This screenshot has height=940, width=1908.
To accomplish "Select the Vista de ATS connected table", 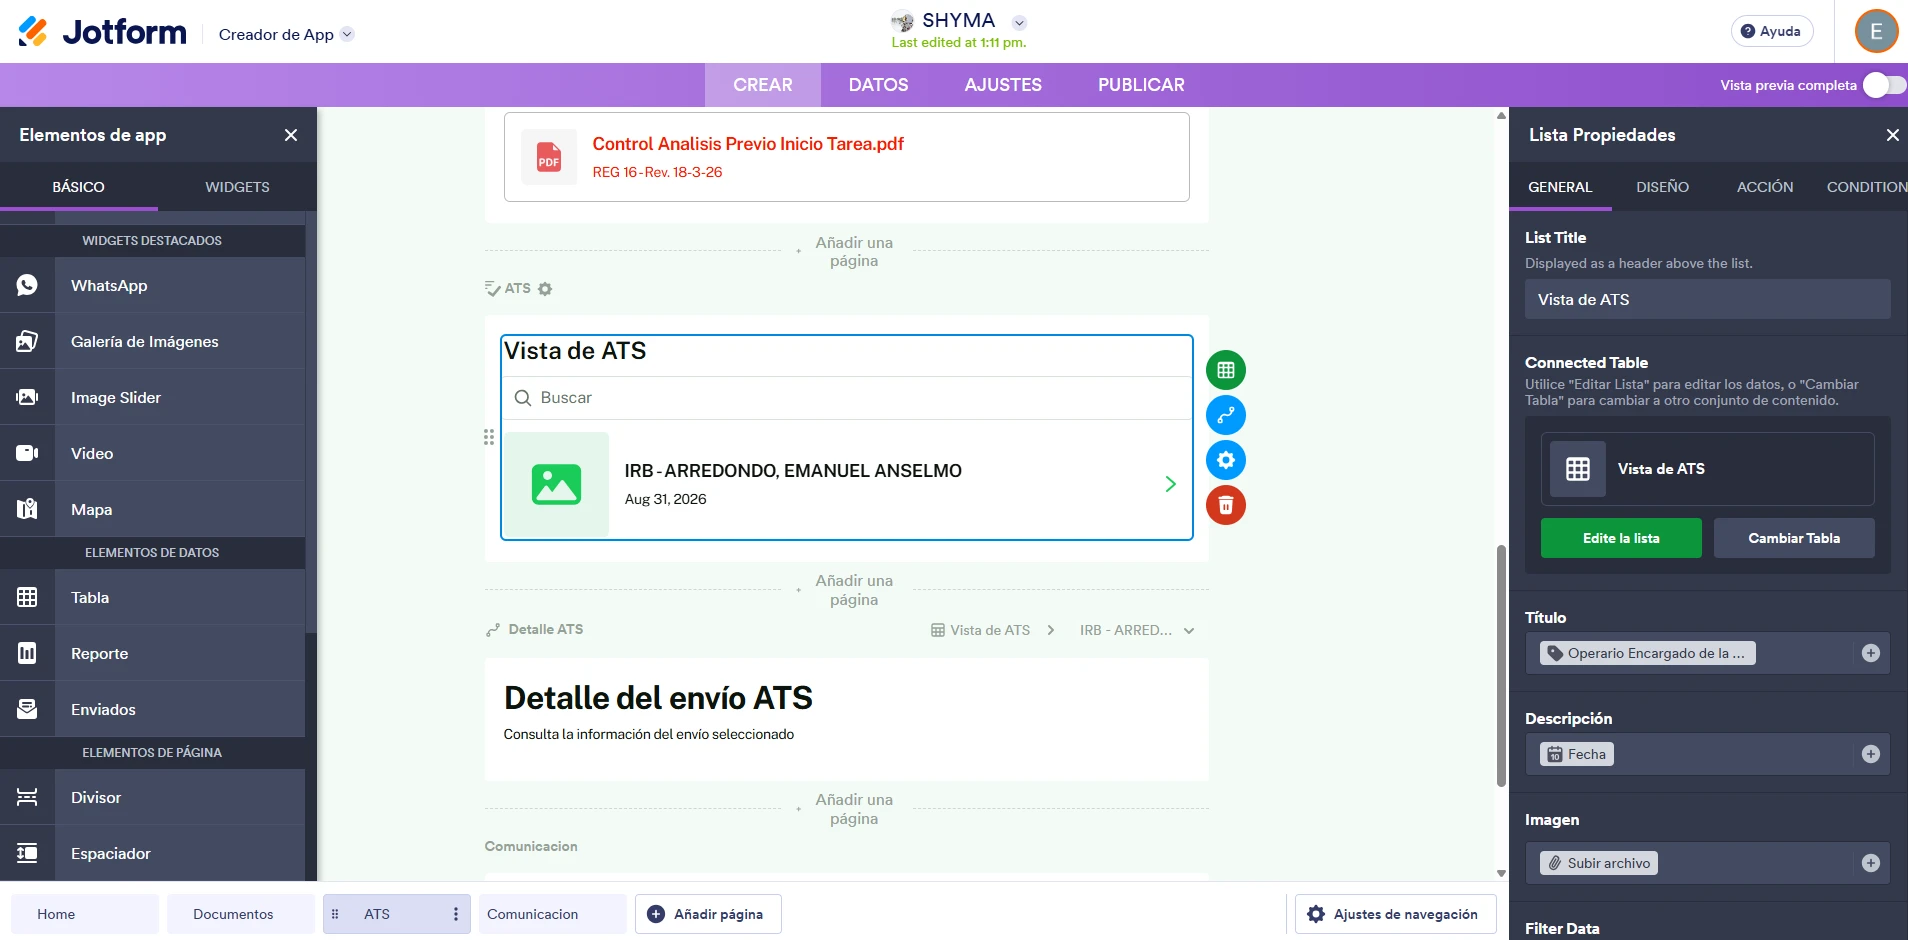I will pos(1708,469).
